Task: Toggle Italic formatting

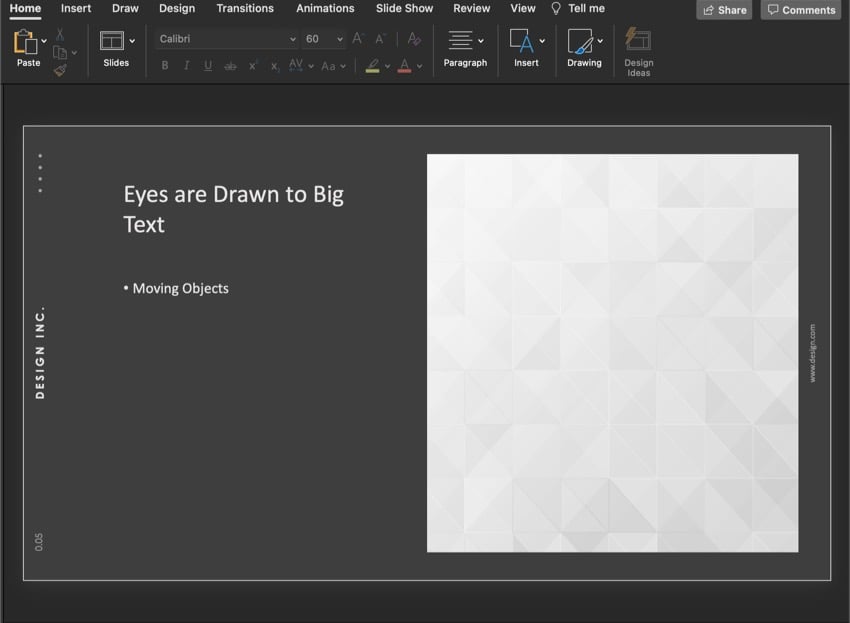Action: pos(186,66)
